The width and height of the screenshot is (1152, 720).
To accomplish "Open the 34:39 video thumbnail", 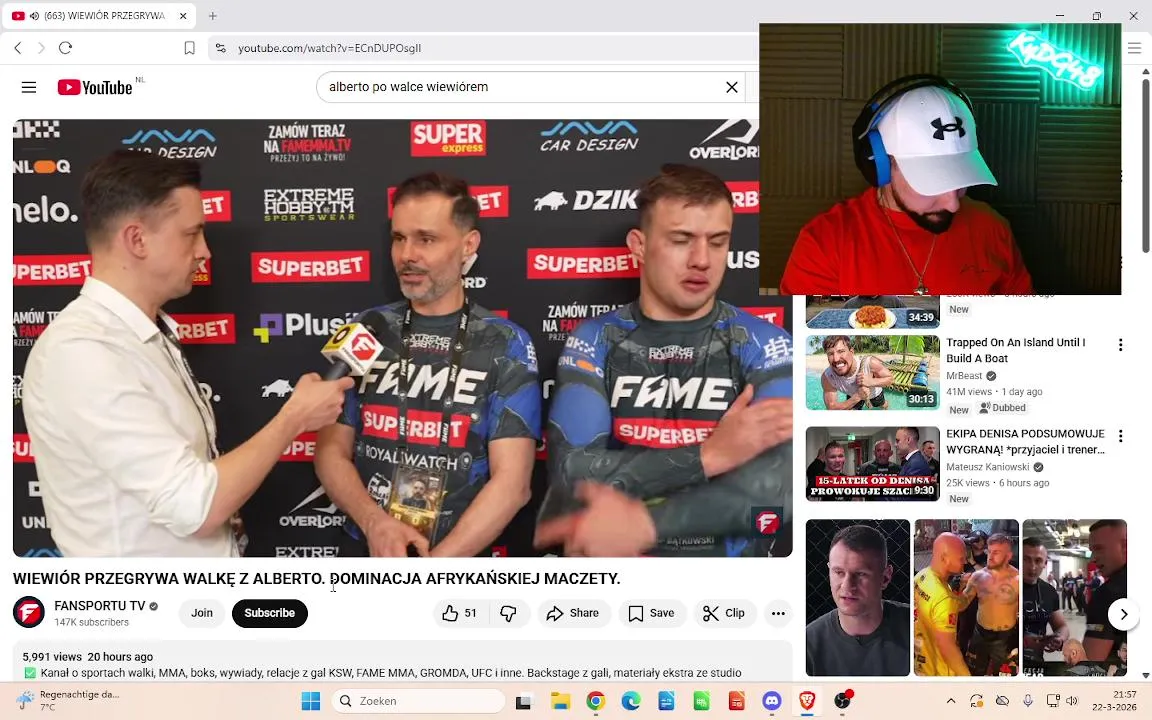I will [x=873, y=312].
